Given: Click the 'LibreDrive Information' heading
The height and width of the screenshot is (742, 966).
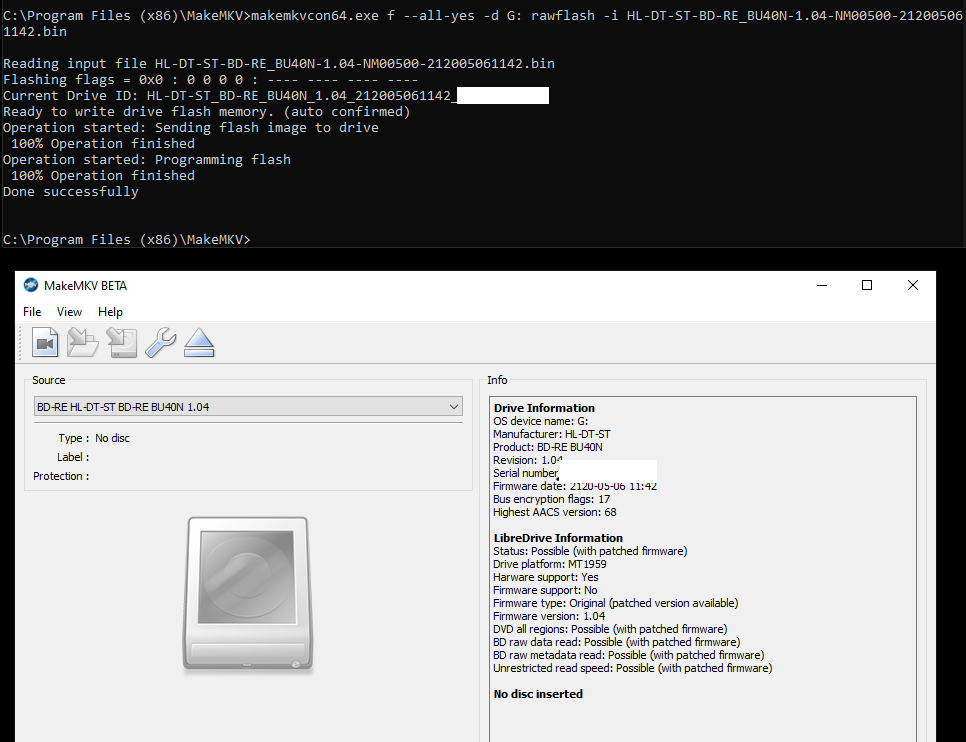Looking at the screenshot, I should click(558, 538).
